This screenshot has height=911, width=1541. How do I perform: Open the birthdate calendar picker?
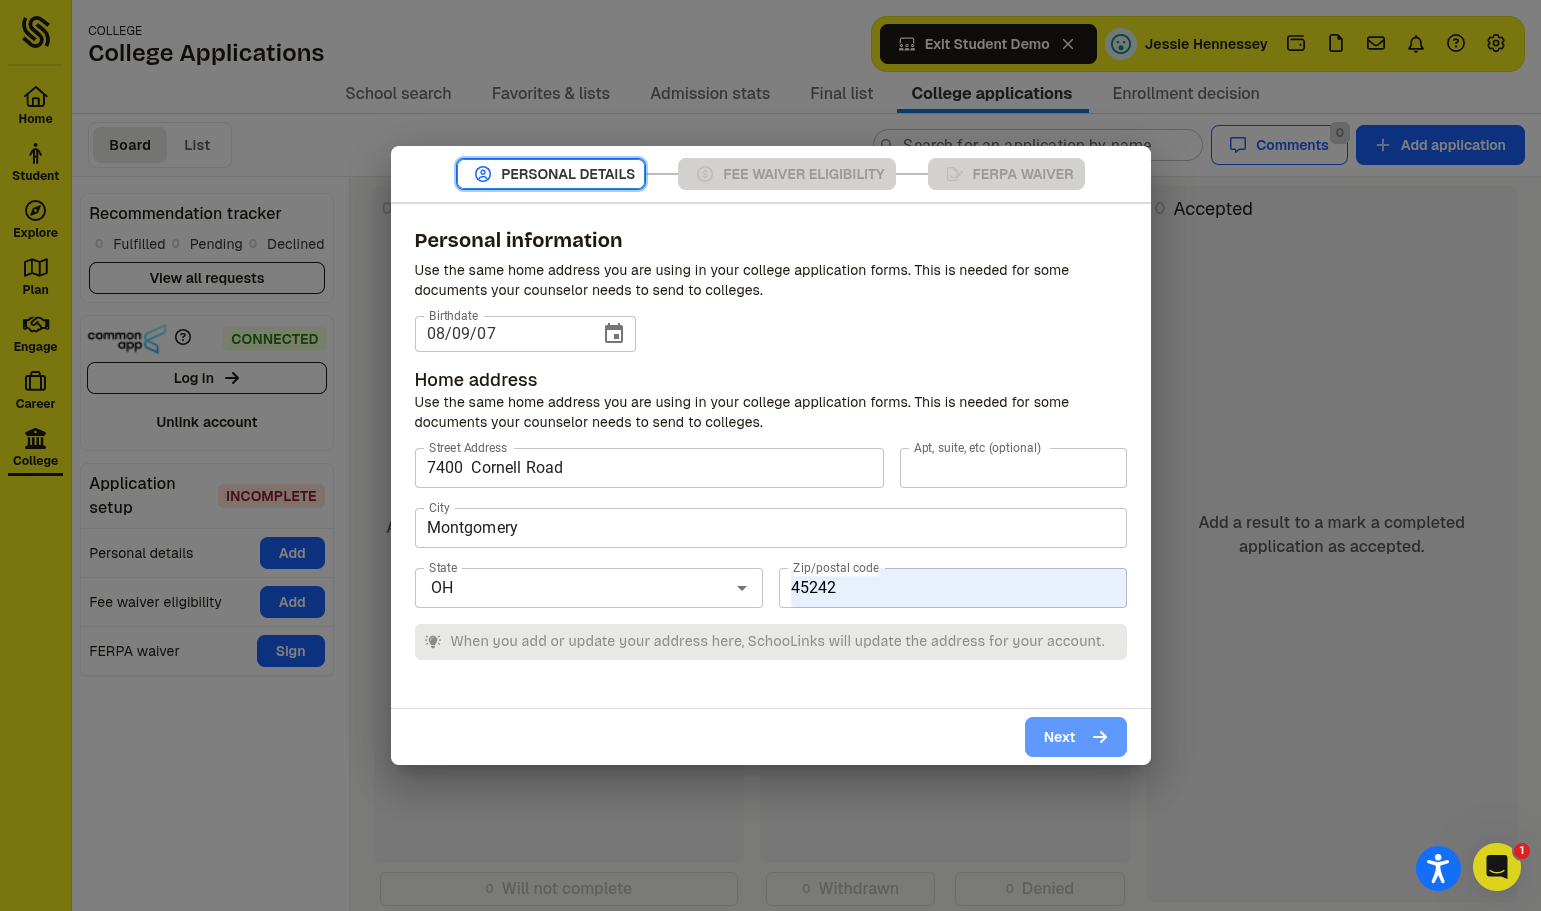(x=614, y=334)
